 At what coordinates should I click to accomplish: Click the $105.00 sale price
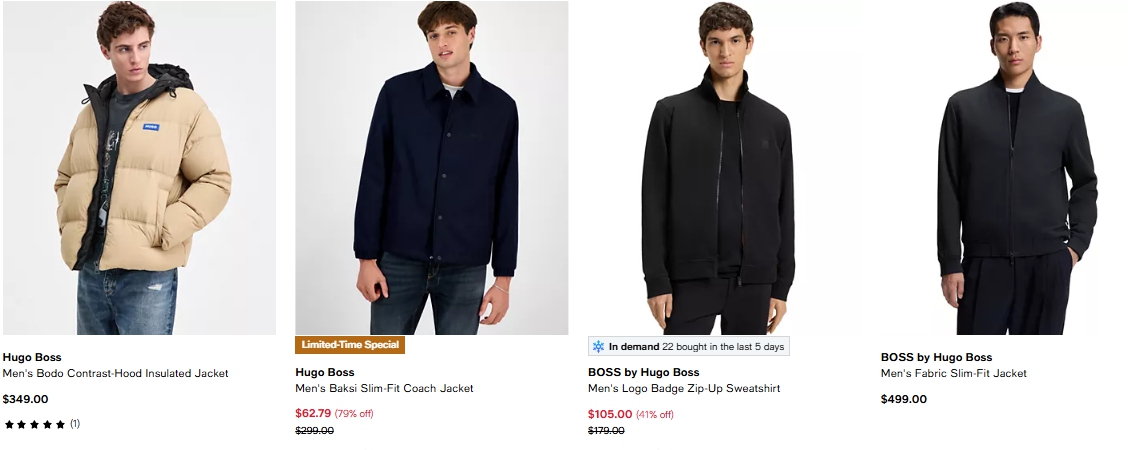(x=610, y=414)
